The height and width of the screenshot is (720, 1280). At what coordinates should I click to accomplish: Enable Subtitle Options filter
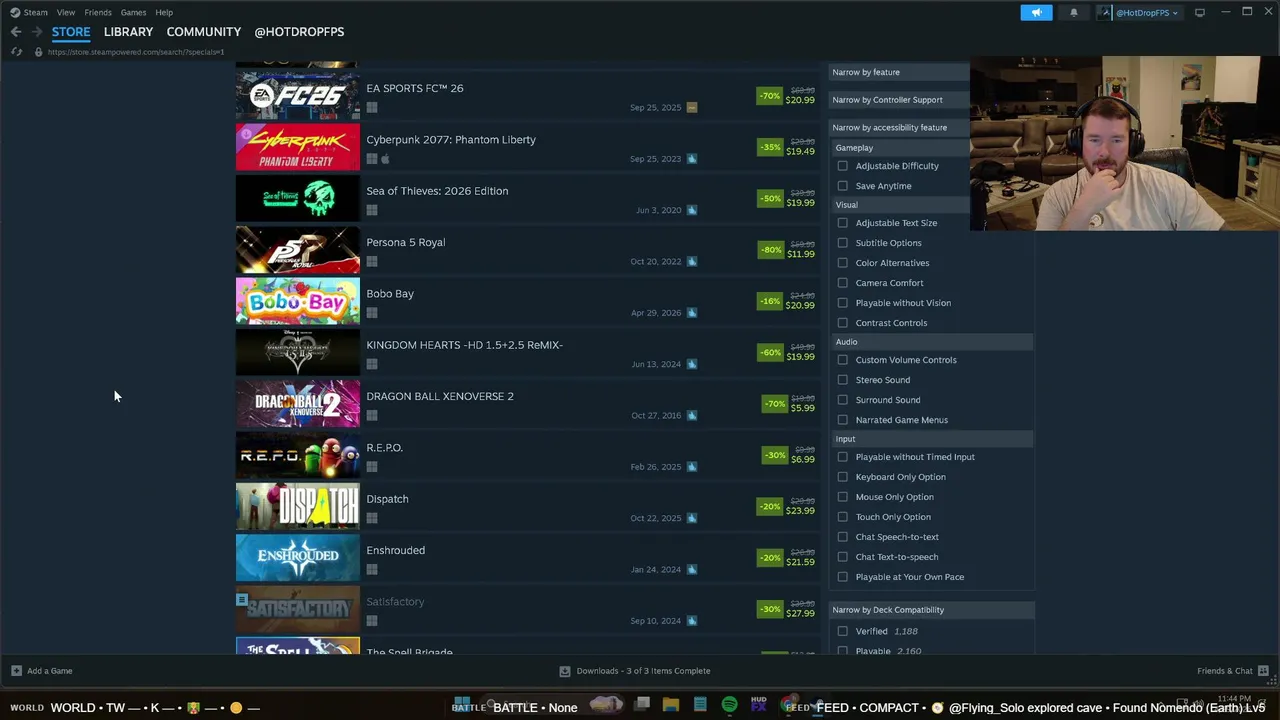[842, 243]
